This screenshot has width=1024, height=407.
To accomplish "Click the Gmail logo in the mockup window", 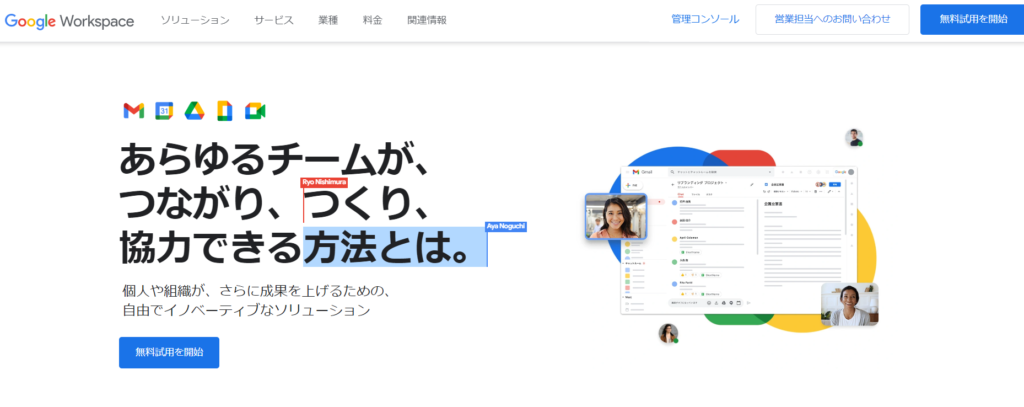I will 643,172.
